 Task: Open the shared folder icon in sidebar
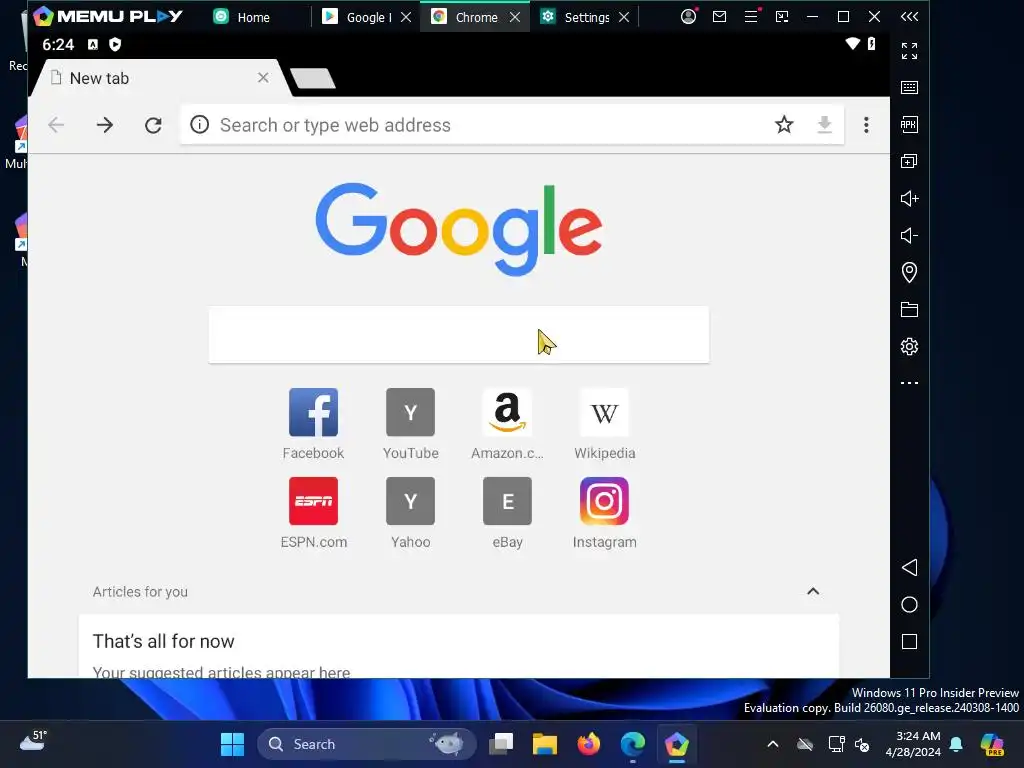click(909, 310)
